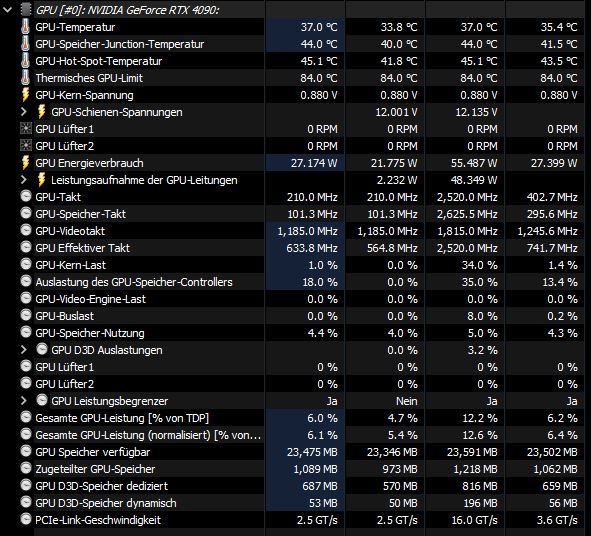Image resolution: width=591 pixels, height=536 pixels.
Task: Click icon beside PCIe-Link-Geschwindigkeit
Action: coord(26,519)
